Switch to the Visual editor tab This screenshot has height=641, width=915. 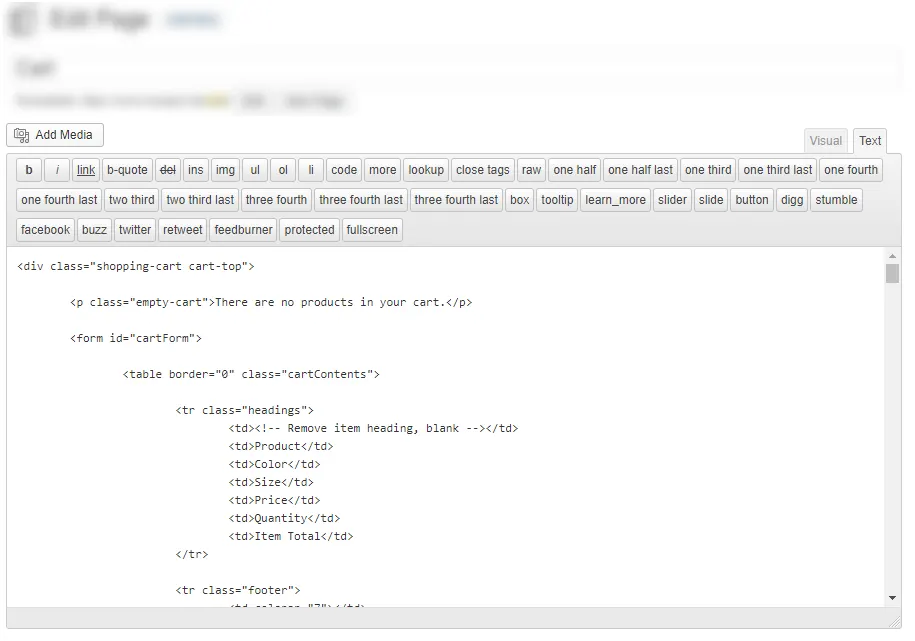[x=825, y=141]
